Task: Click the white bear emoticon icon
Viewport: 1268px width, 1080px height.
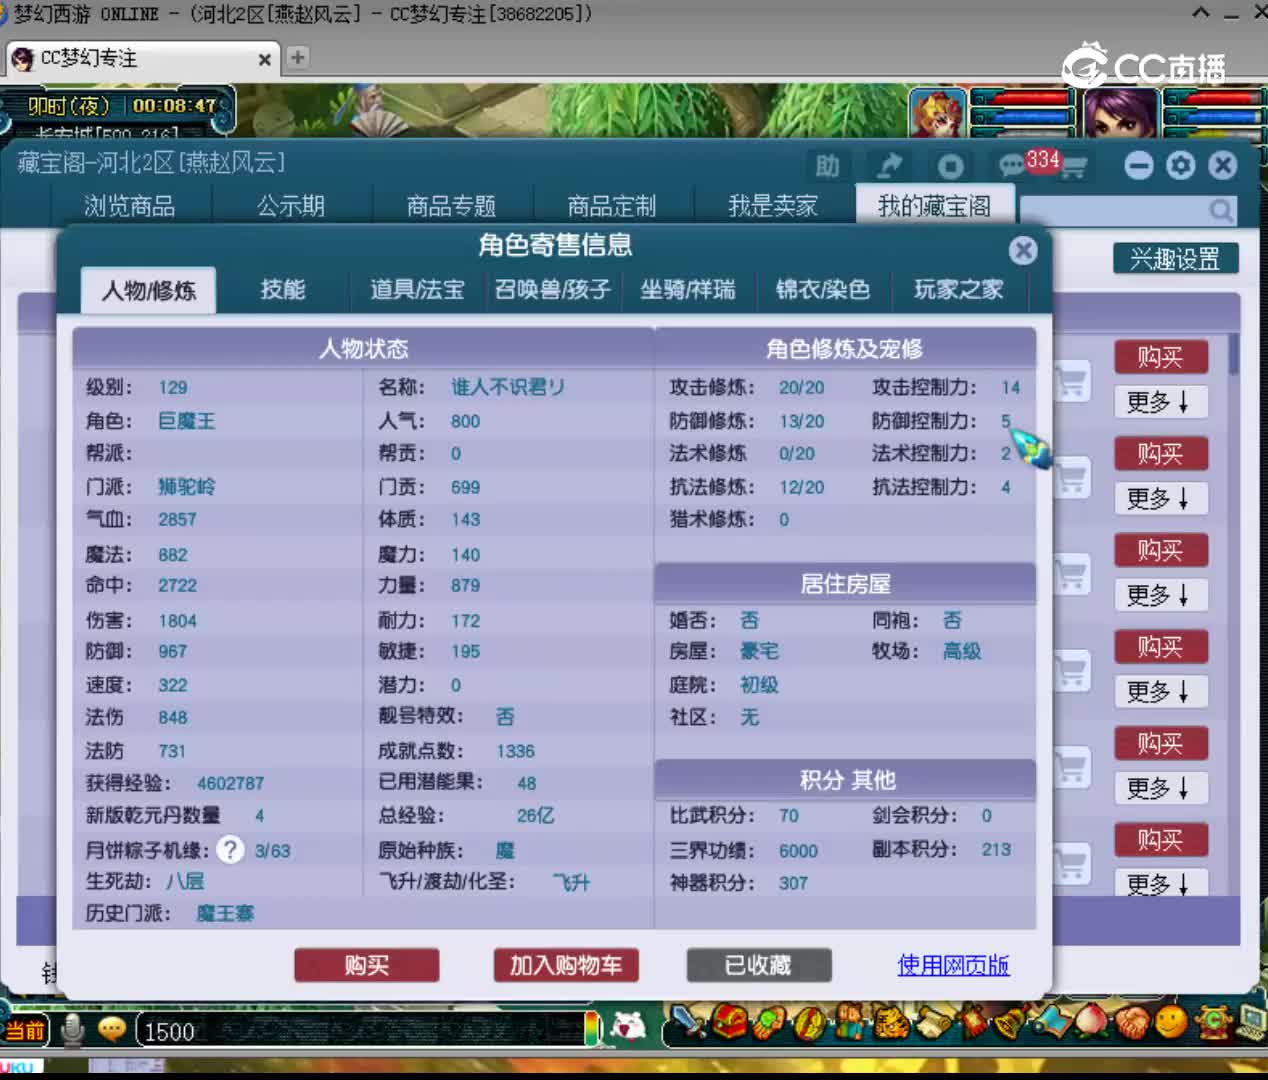Action: [628, 1028]
